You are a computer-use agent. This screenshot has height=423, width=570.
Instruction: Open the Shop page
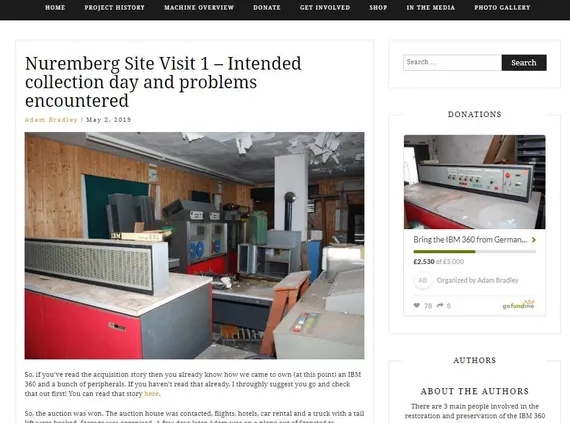click(378, 8)
